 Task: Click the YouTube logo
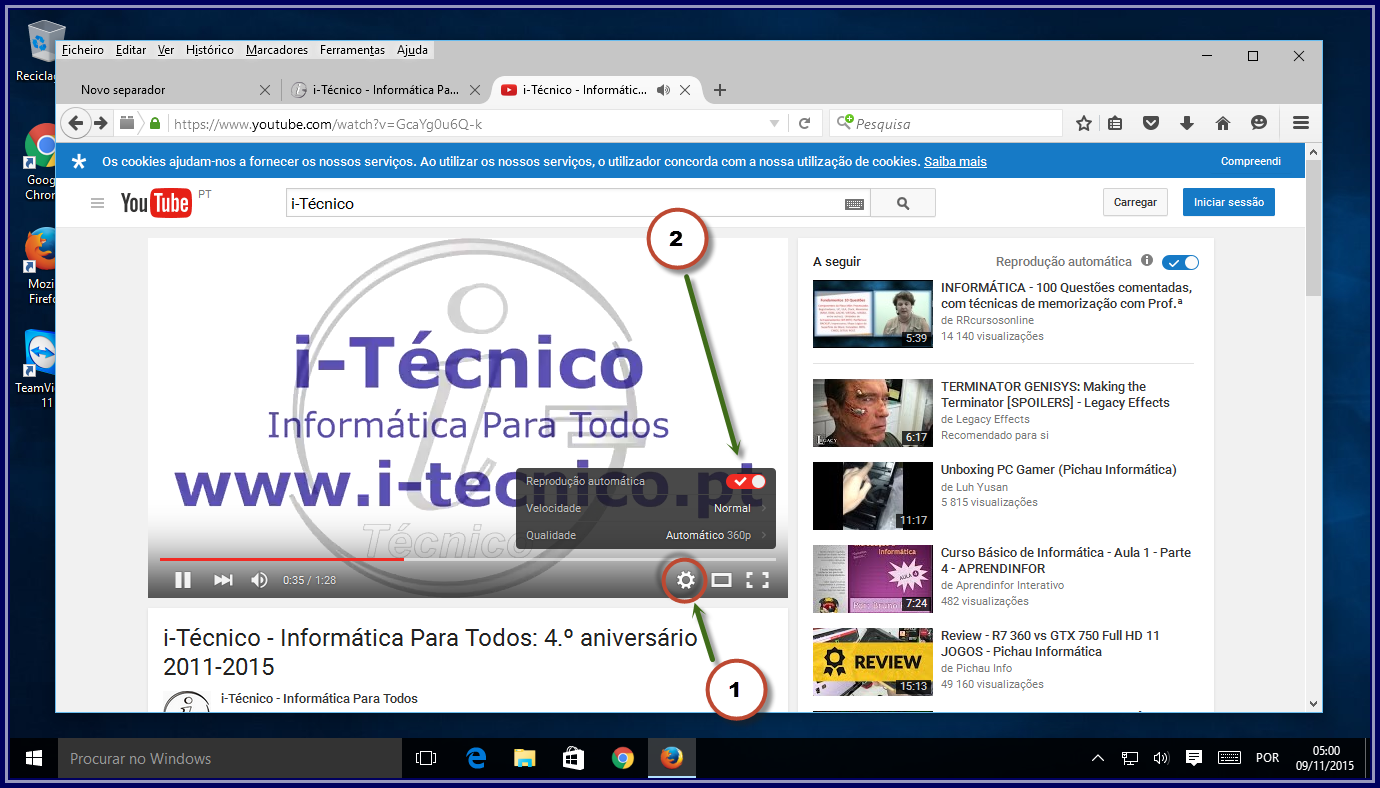tap(156, 203)
